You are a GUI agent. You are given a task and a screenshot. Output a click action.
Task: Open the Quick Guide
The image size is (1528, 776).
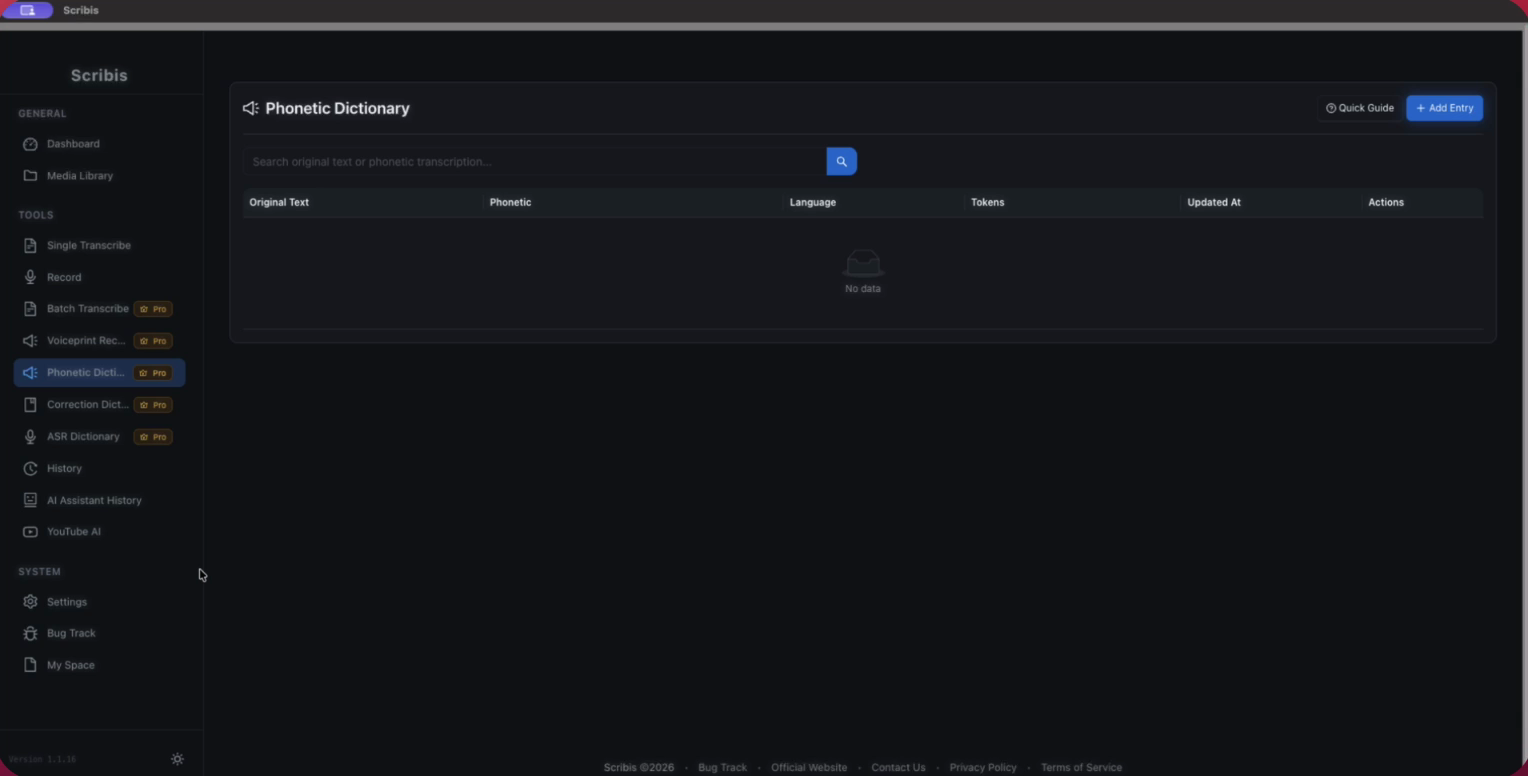(x=1360, y=108)
